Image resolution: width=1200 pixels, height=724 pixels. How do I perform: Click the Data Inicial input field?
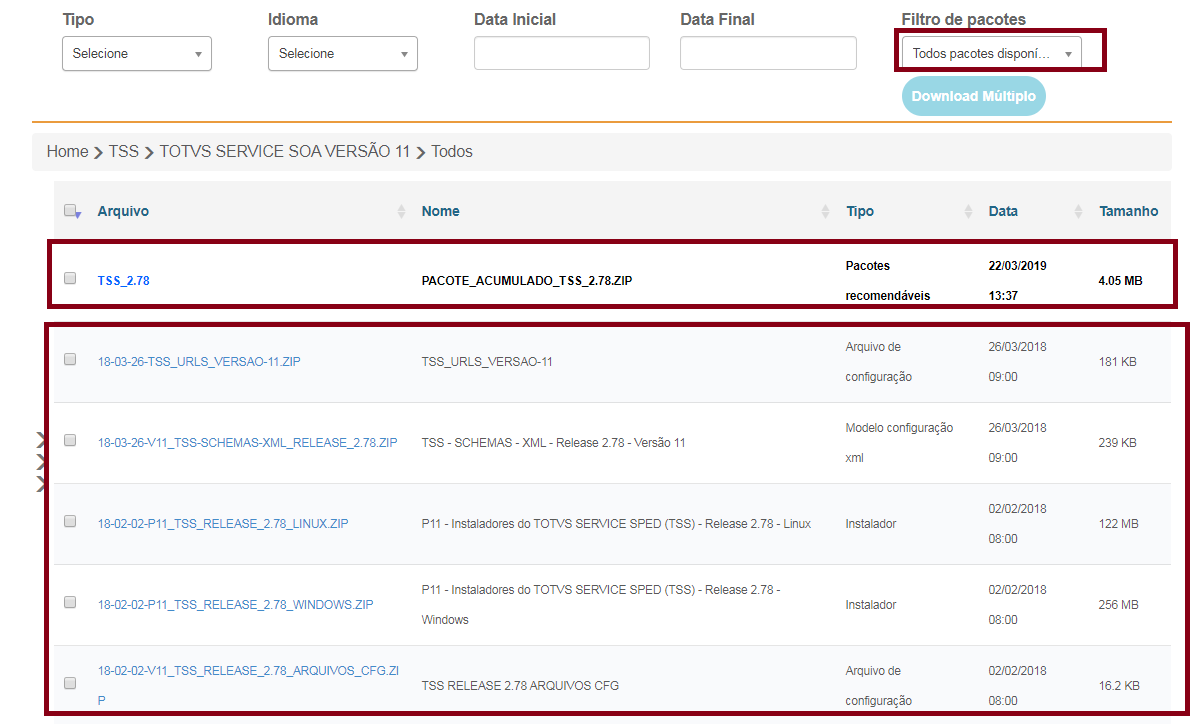click(562, 54)
